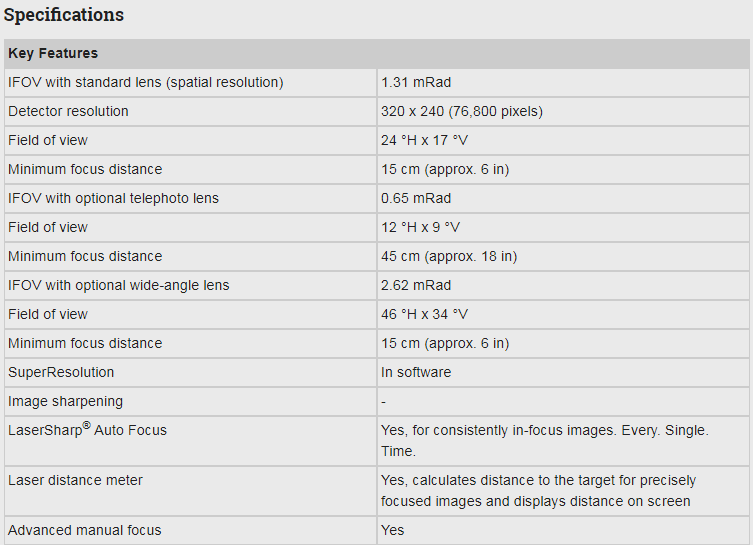The width and height of the screenshot is (753, 545).
Task: Click the 45 cm (approx. 18 in) value
Action: click(449, 256)
